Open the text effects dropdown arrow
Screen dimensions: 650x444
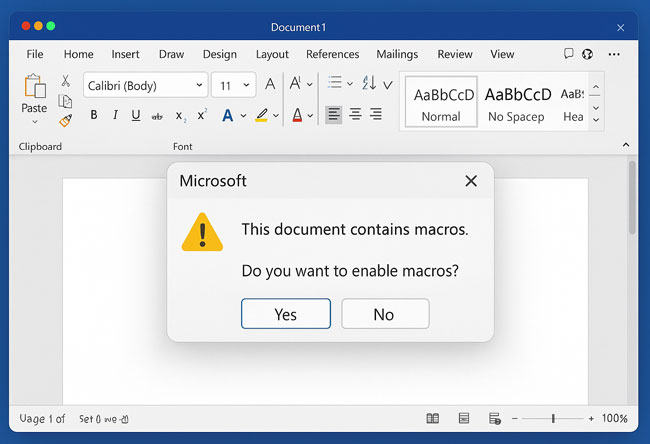[x=243, y=116]
